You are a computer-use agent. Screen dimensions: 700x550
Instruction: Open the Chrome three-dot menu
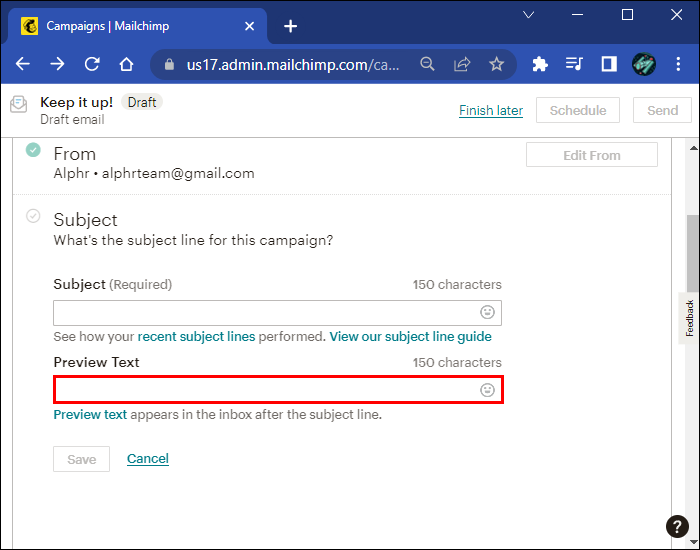(678, 64)
